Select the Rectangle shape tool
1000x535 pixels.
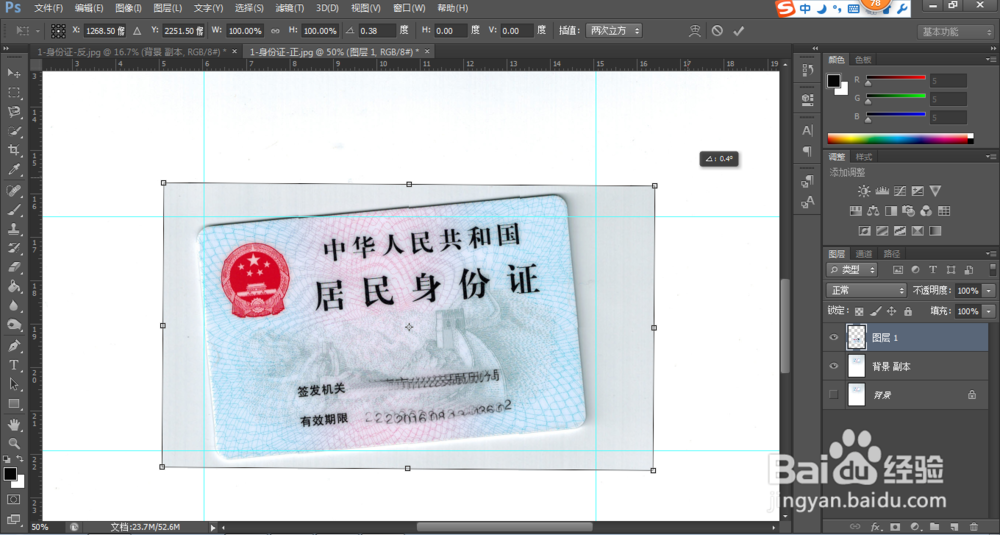[14, 404]
